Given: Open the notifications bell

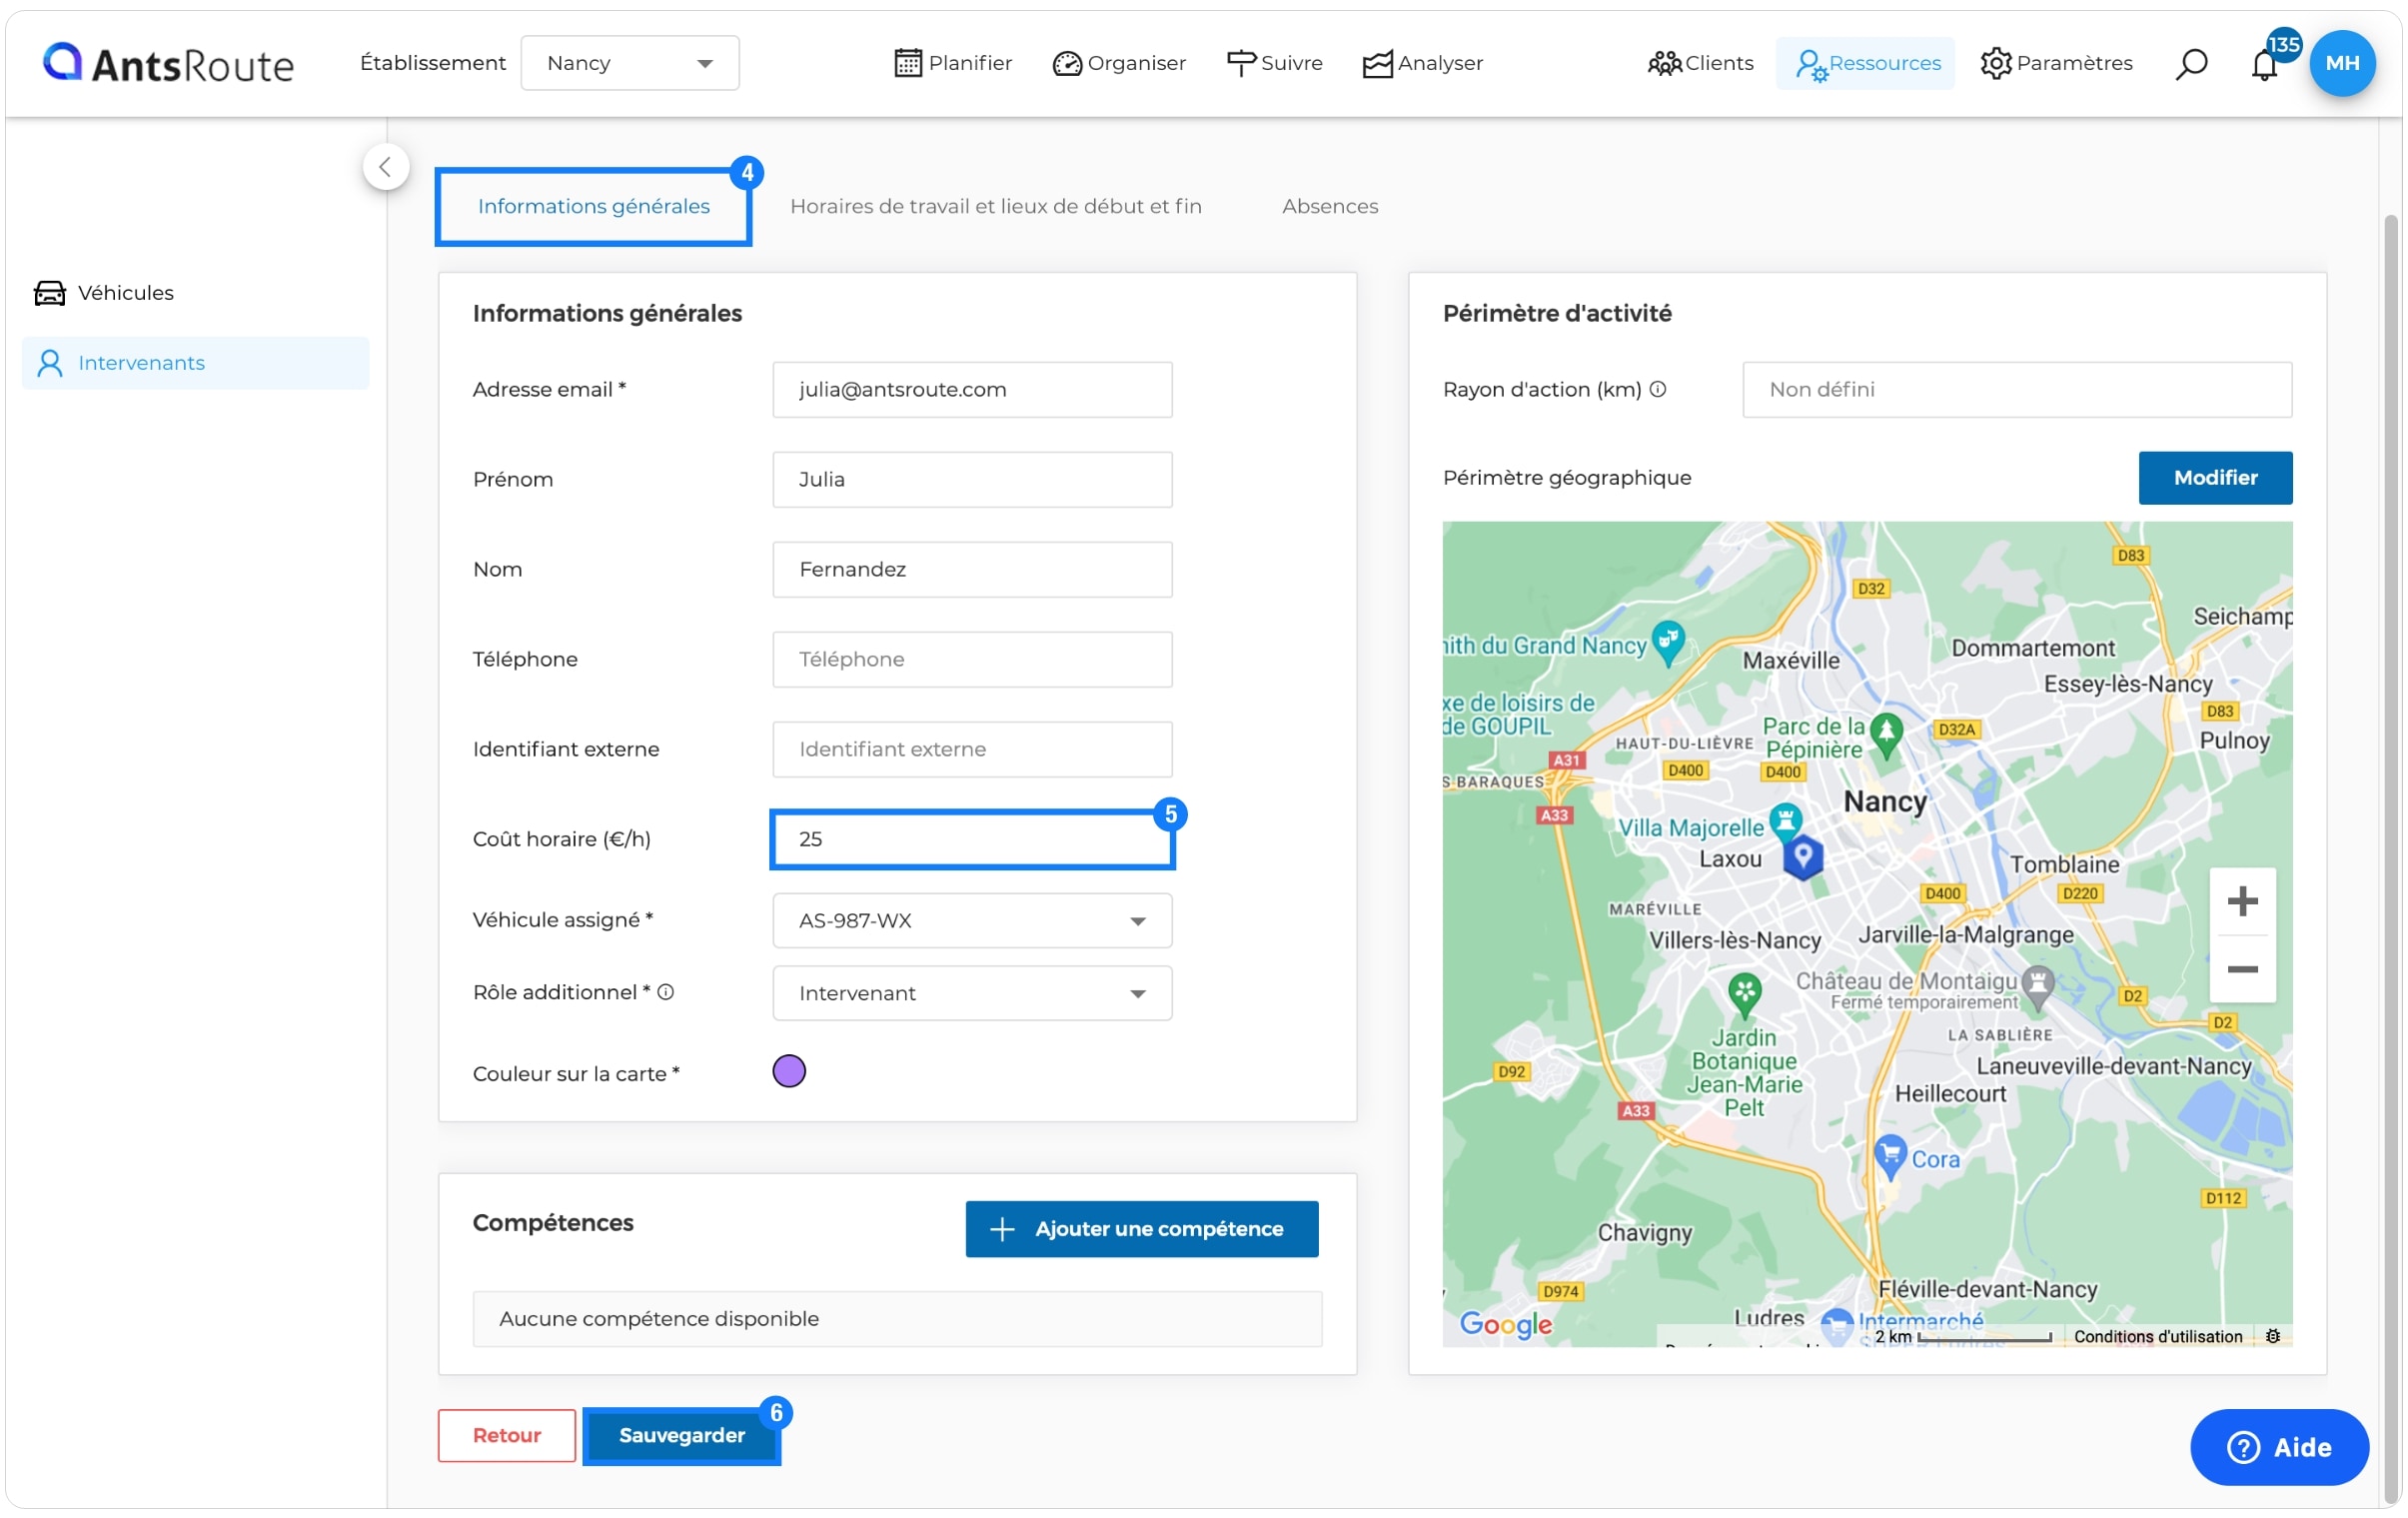Looking at the screenshot, I should pos(2265,65).
